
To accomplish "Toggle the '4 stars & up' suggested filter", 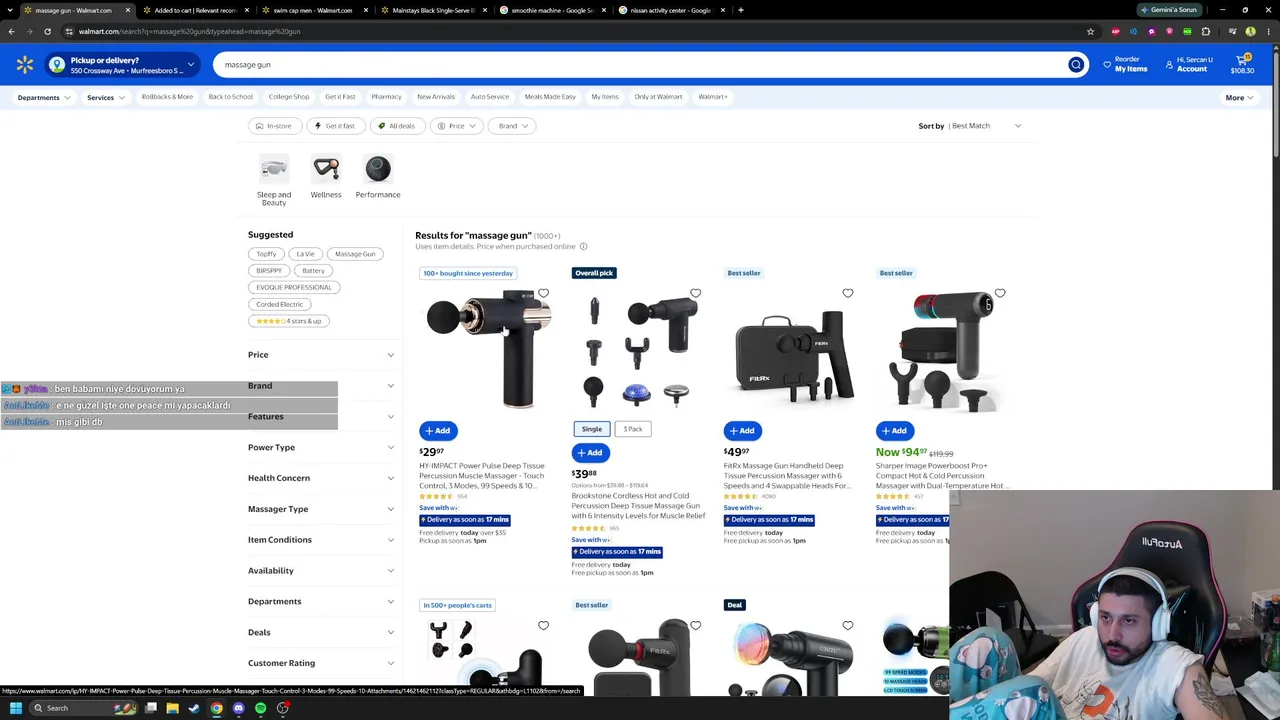I will tap(289, 321).
